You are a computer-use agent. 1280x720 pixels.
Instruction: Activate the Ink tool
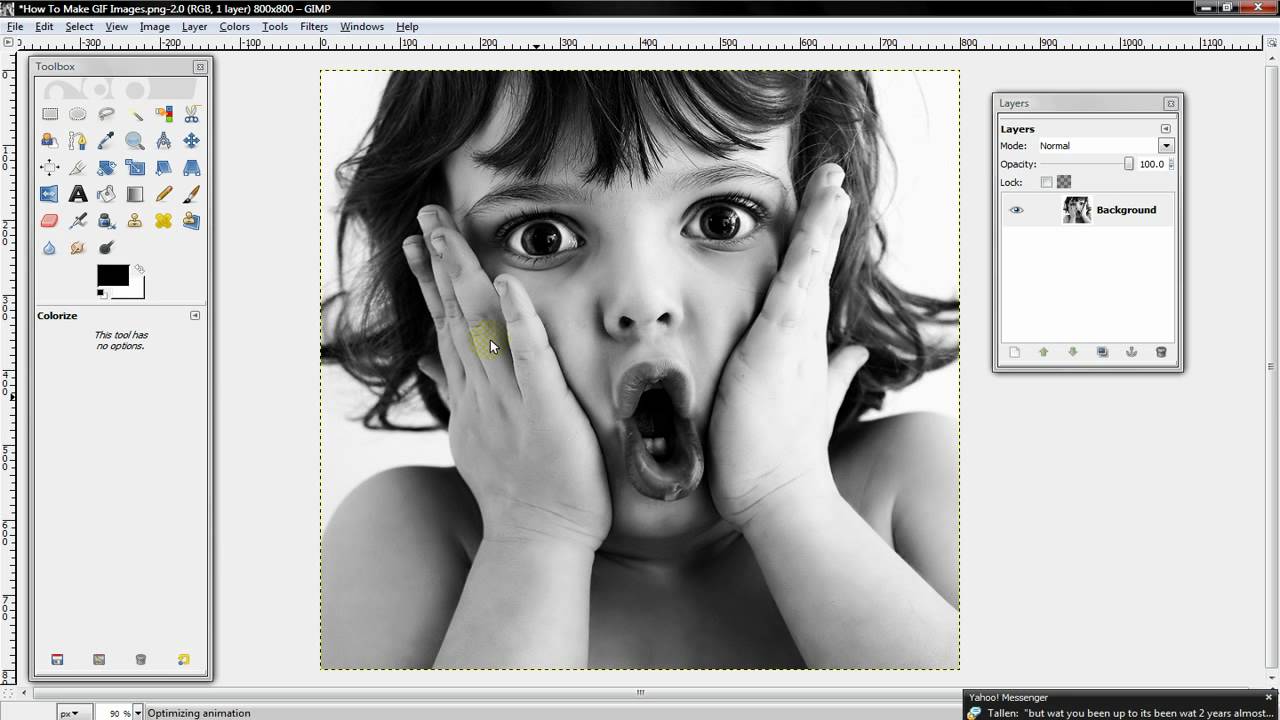pos(106,221)
